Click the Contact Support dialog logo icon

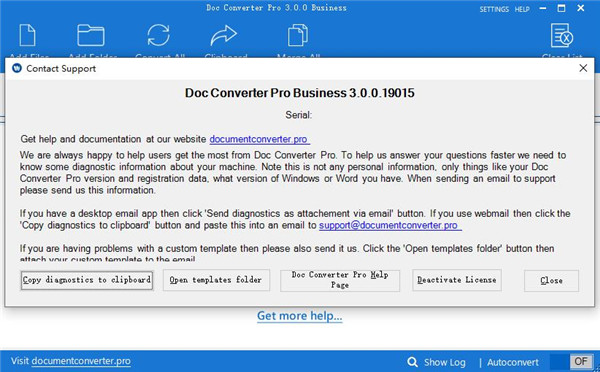pyautogui.click(x=17, y=68)
